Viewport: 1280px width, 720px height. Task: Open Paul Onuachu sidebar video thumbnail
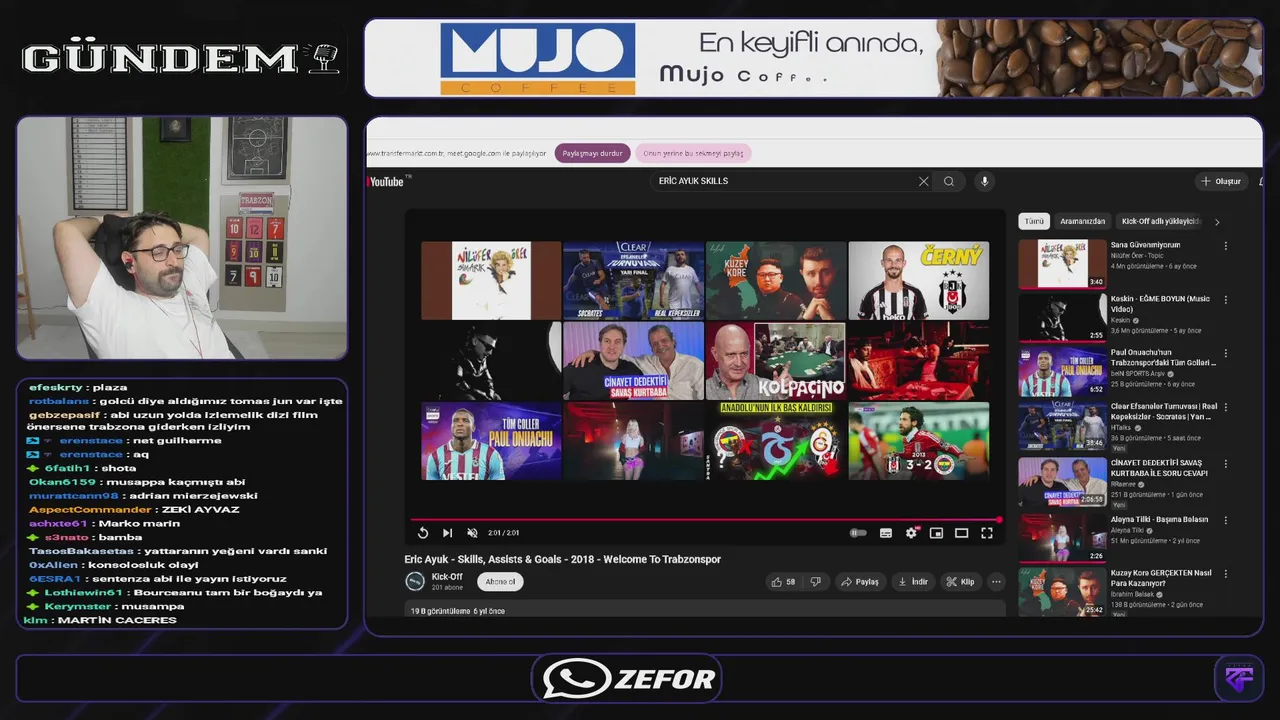pyautogui.click(x=1062, y=371)
